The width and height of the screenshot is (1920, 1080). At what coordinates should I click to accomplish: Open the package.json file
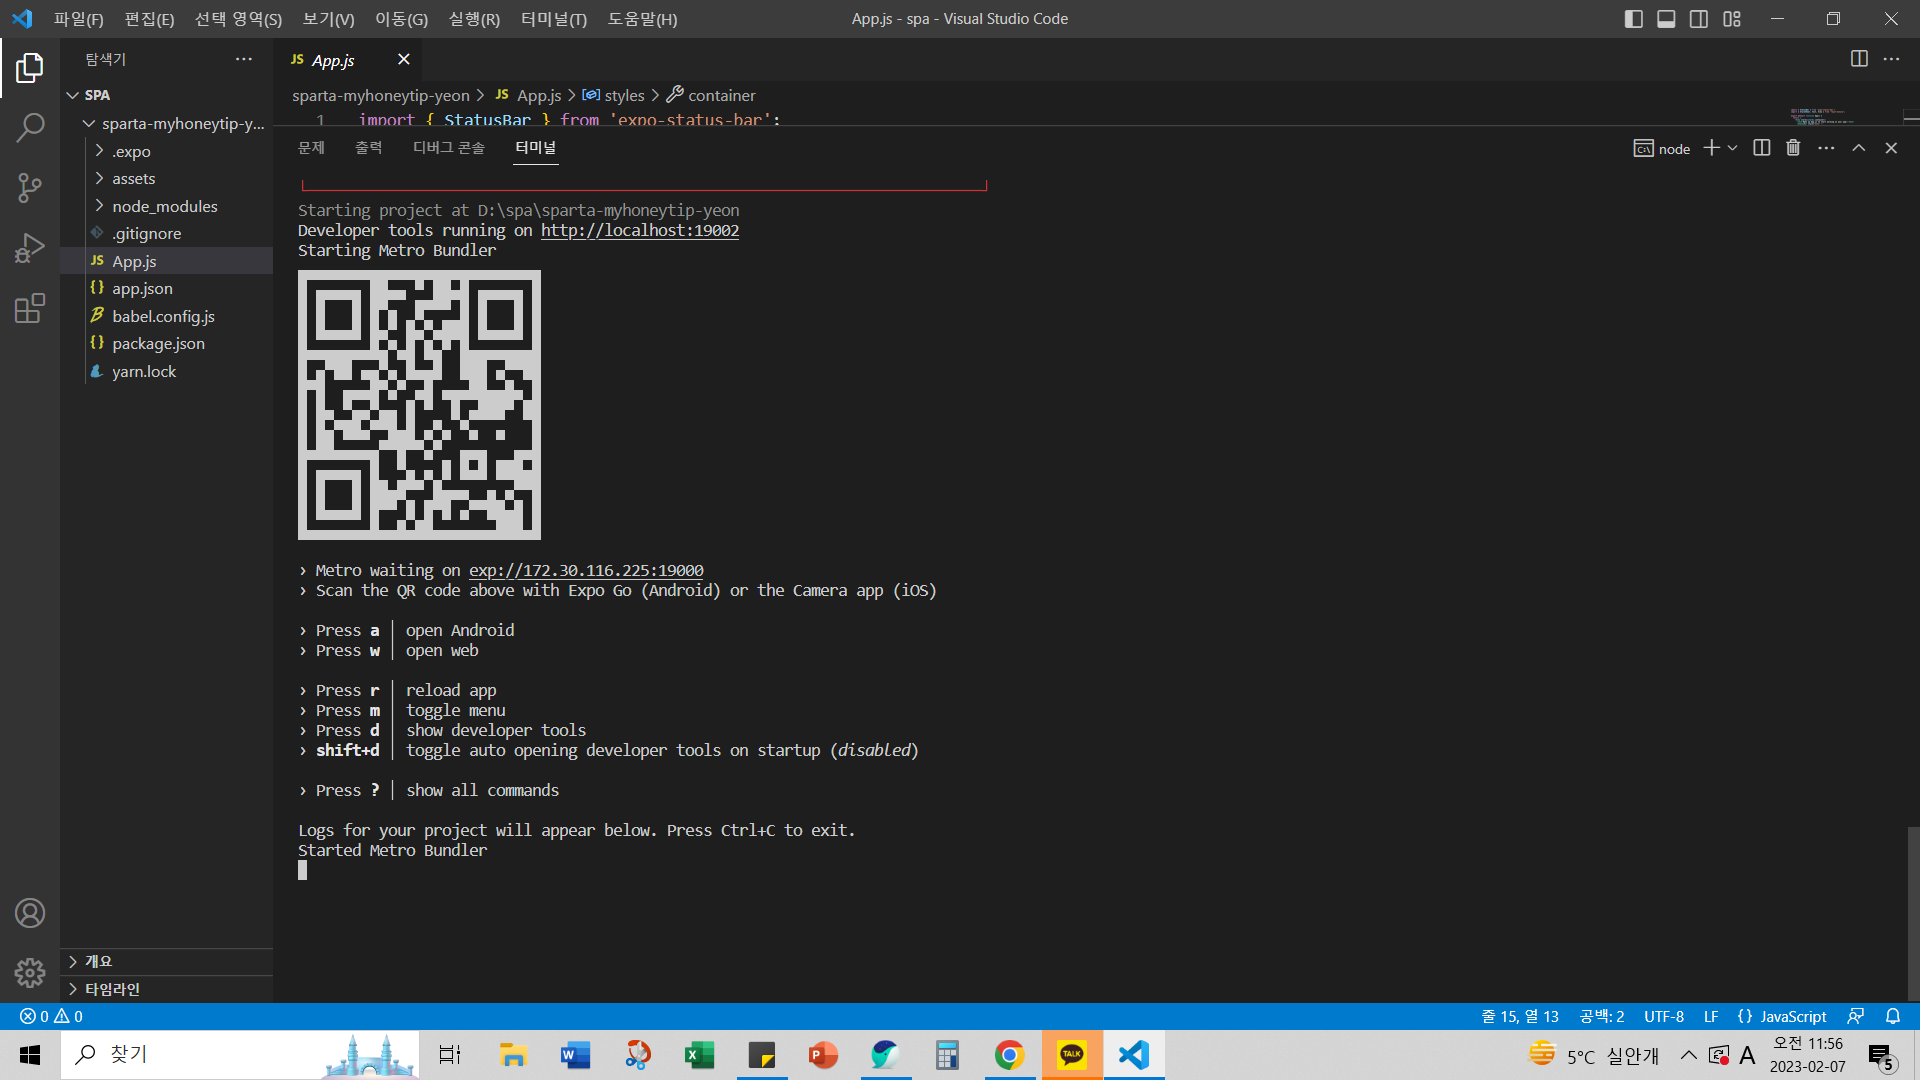click(158, 343)
